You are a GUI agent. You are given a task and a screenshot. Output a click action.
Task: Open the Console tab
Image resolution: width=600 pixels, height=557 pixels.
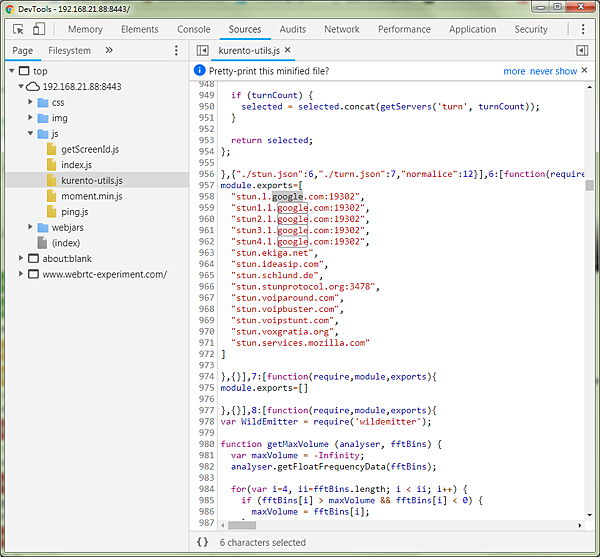194,30
